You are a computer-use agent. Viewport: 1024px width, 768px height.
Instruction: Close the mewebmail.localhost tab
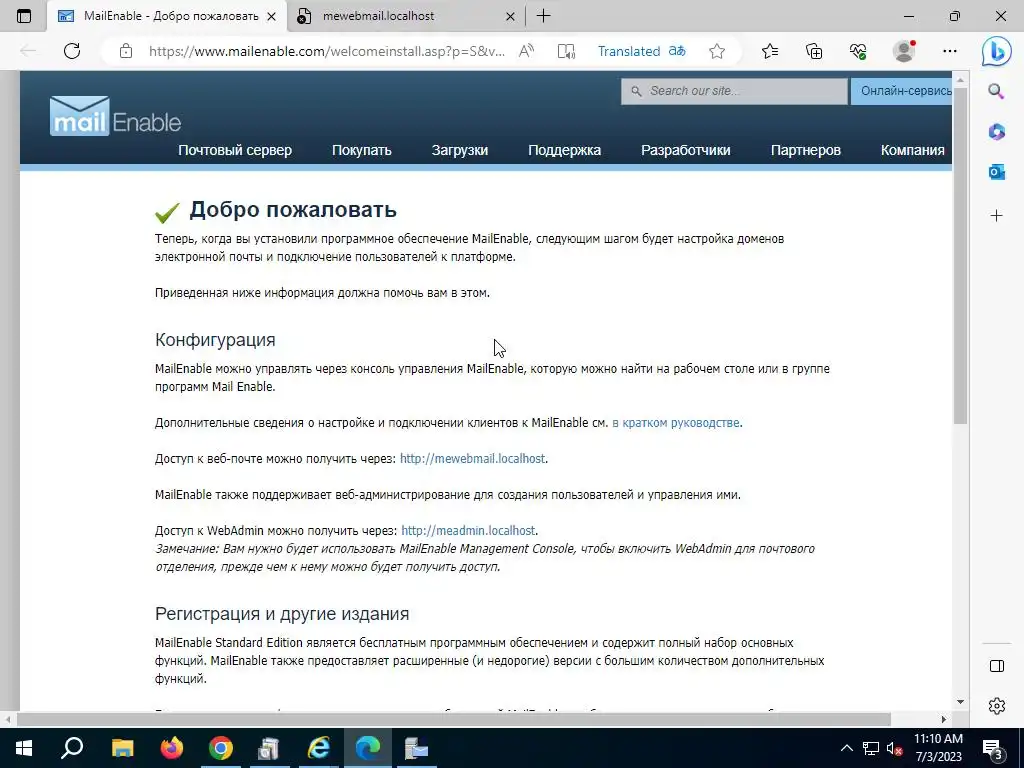pyautogui.click(x=511, y=16)
